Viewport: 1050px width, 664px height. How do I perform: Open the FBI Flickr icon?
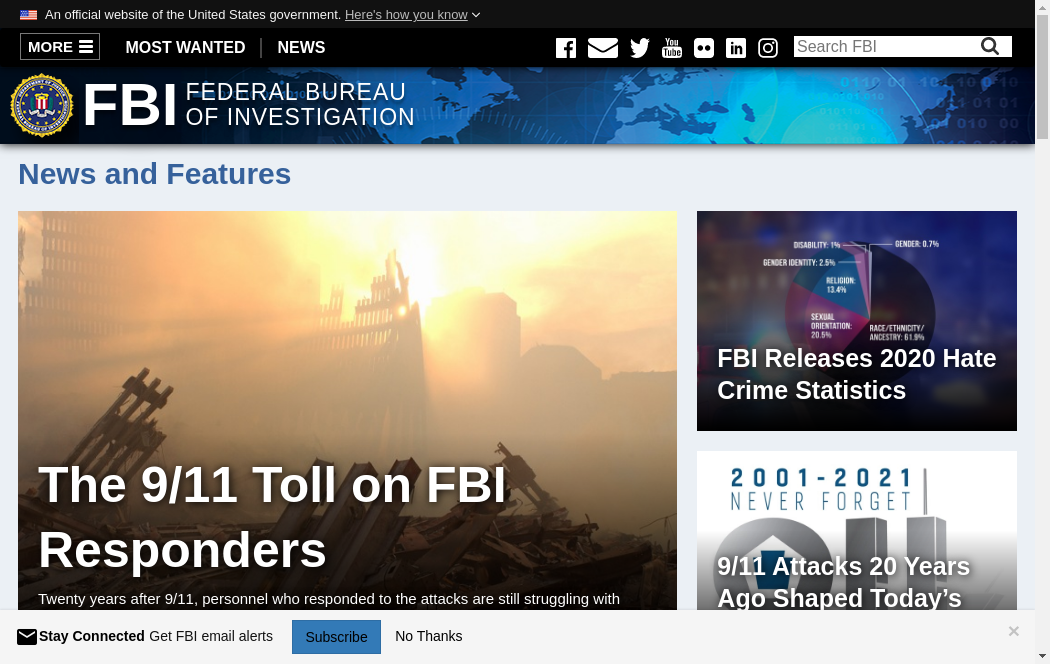coord(704,48)
